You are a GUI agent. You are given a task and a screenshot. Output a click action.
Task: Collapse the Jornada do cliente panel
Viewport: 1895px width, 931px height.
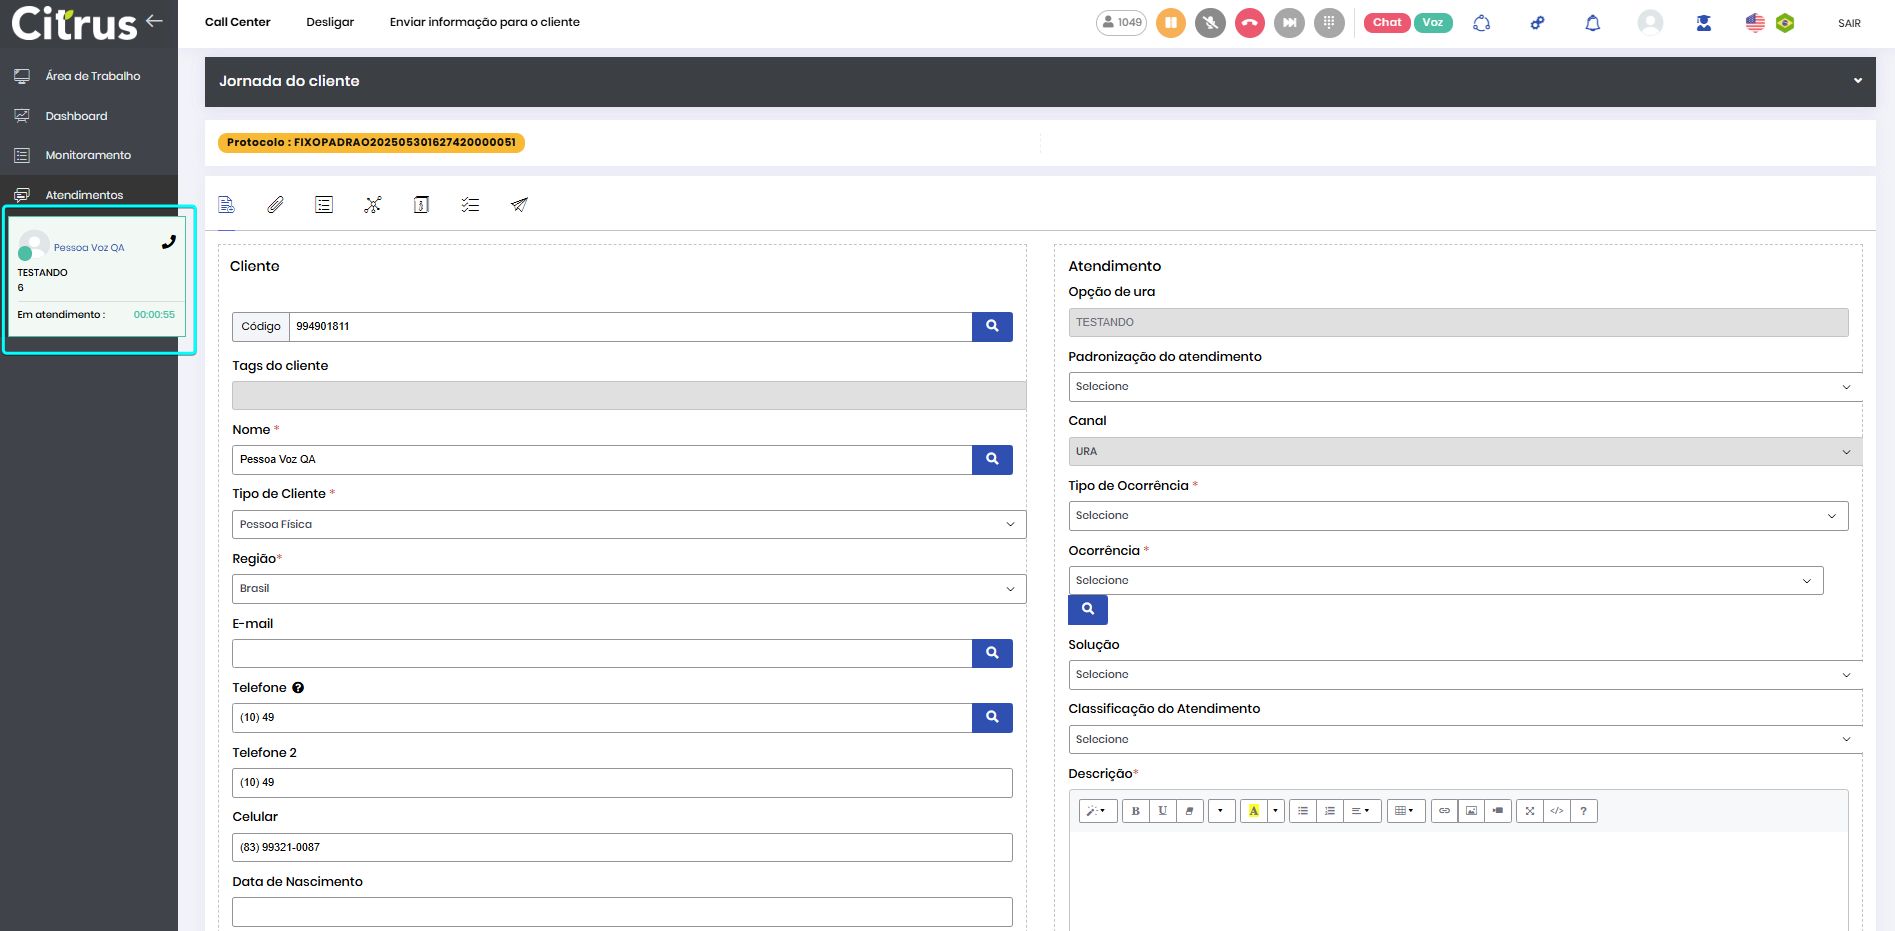tap(1857, 81)
